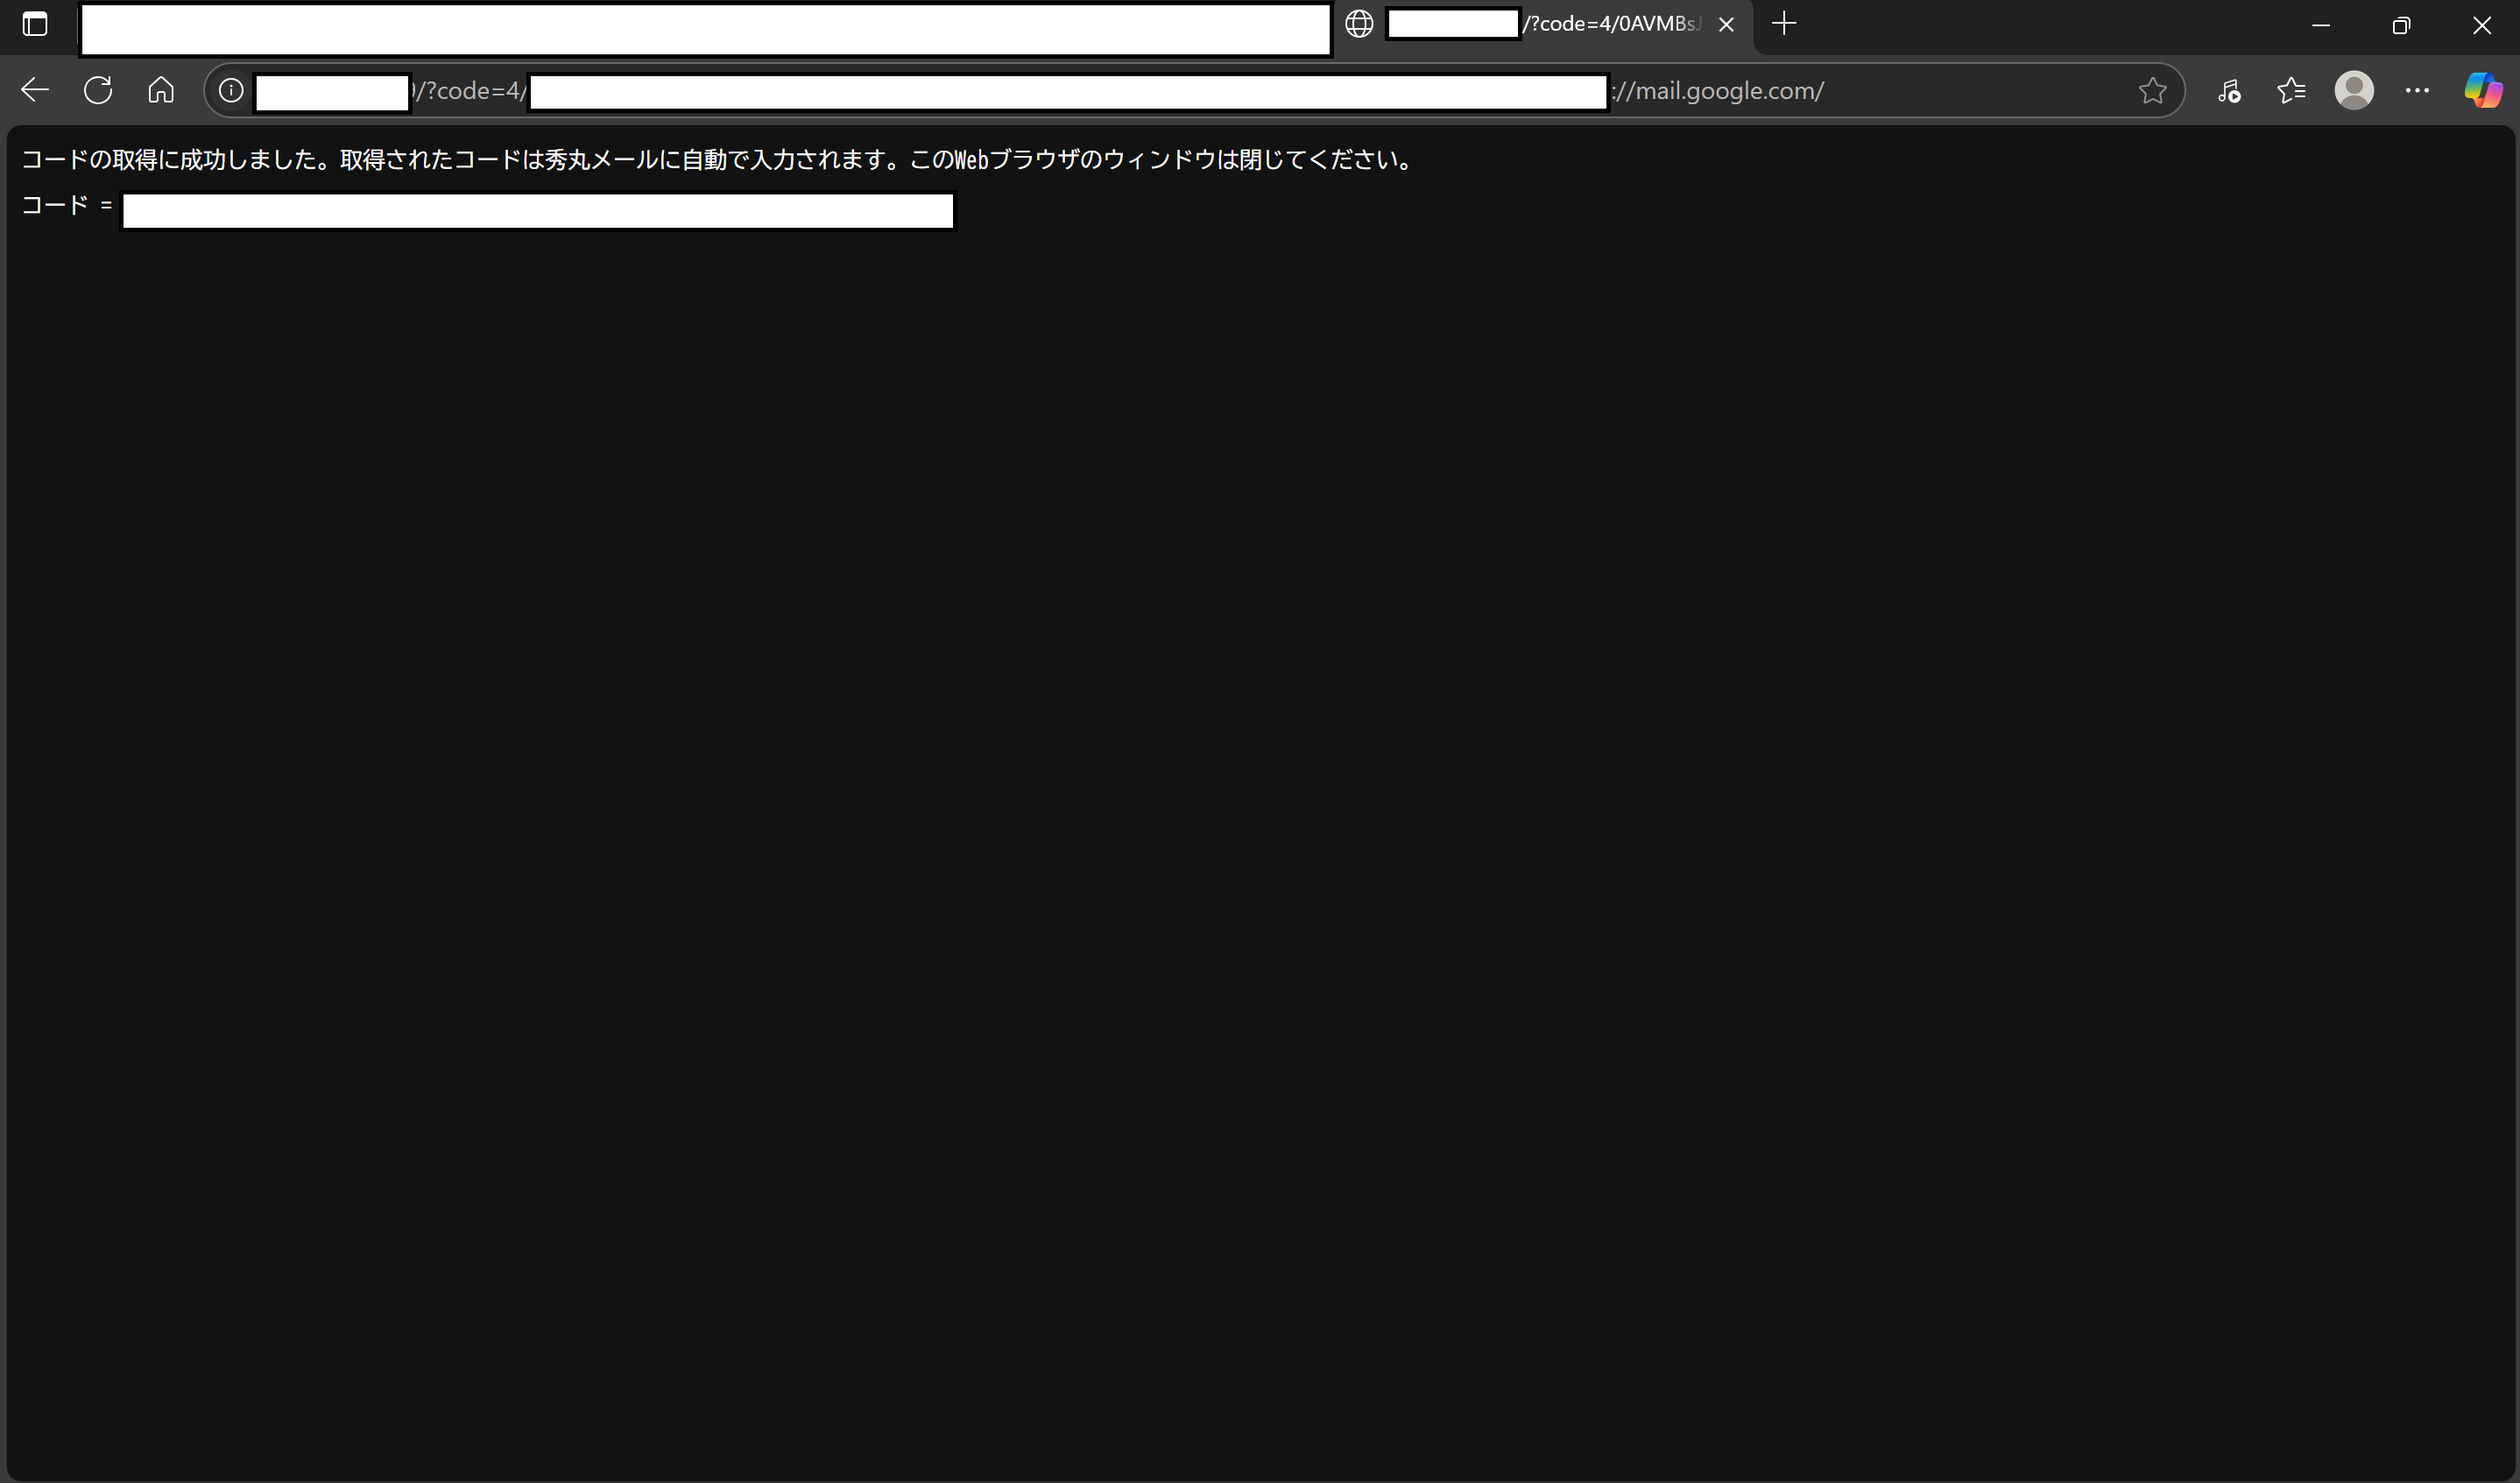Click the music note media control icon

tap(2228, 91)
